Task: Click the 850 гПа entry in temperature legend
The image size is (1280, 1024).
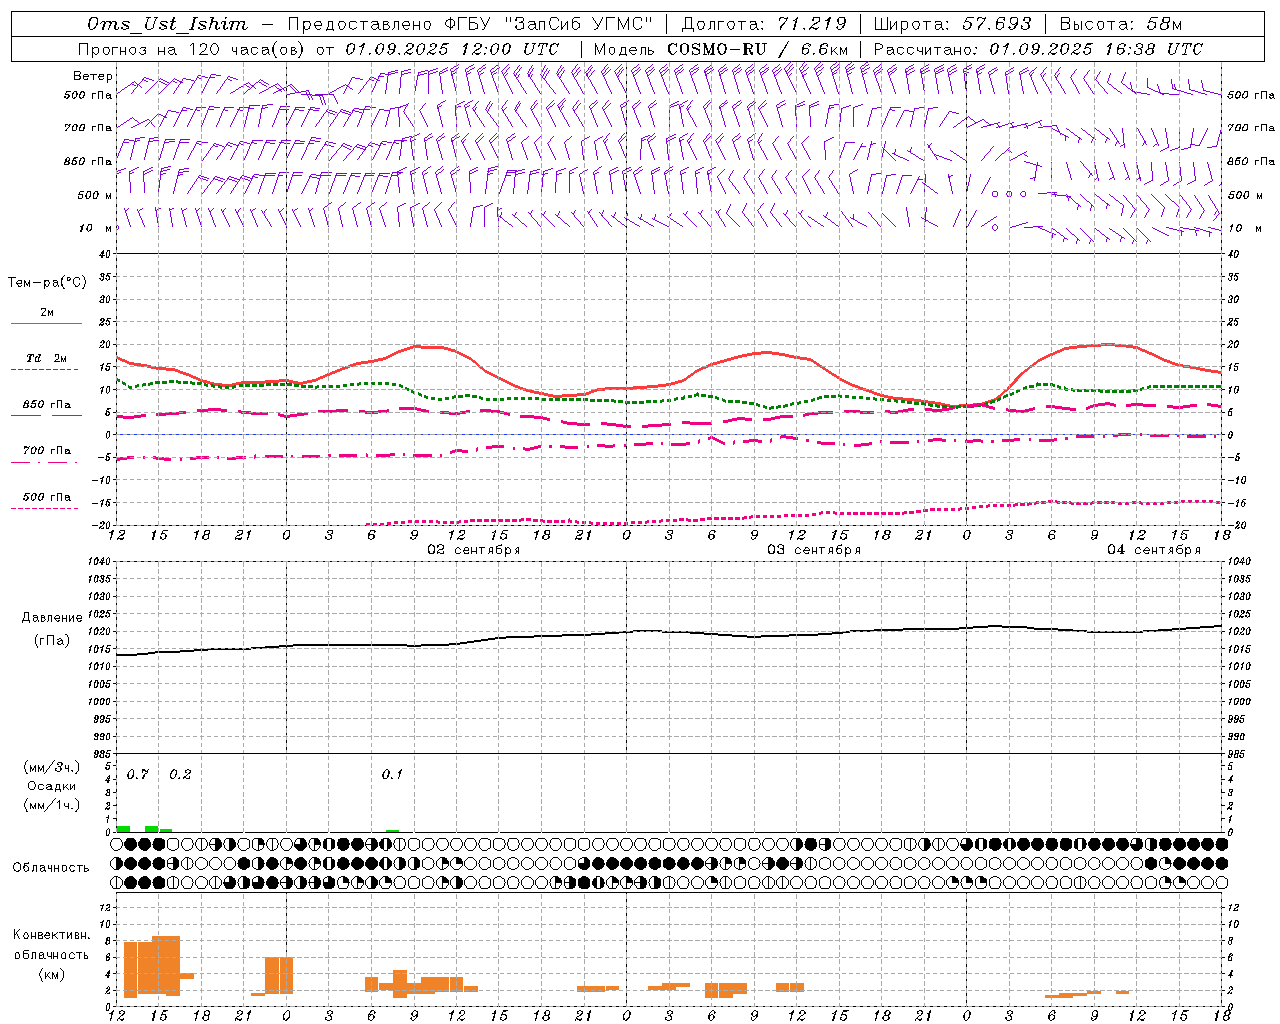Action: (x=47, y=404)
